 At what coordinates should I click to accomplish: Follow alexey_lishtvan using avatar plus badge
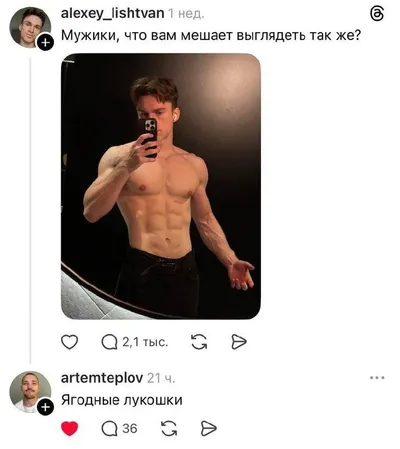[45, 43]
